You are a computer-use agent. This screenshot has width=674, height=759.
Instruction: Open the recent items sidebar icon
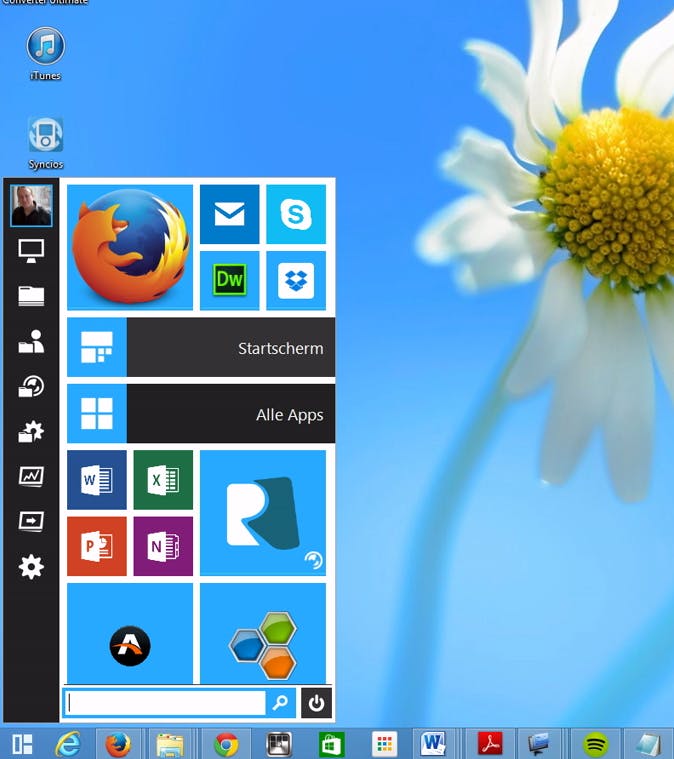coord(31,386)
